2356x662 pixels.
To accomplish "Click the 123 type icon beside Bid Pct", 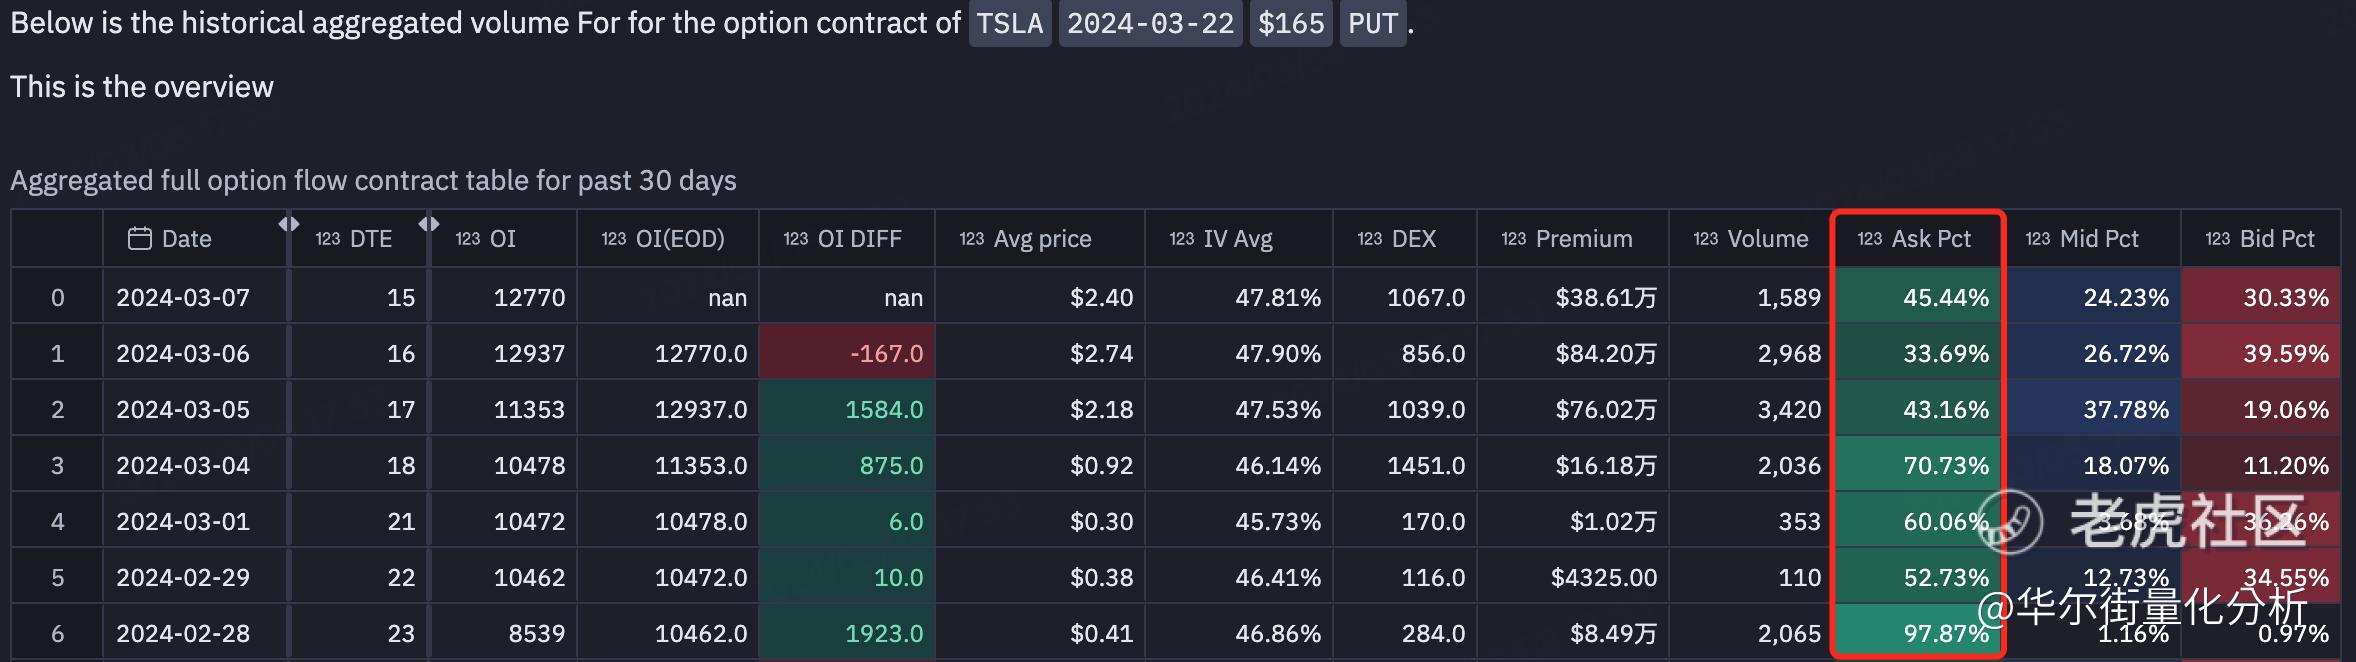I will click(2218, 239).
